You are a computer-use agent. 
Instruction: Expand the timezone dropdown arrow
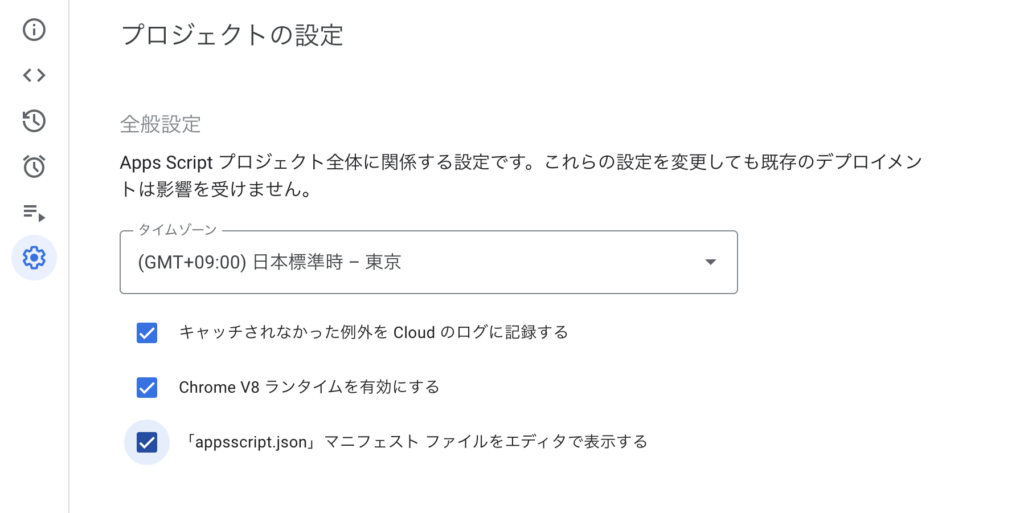coord(710,262)
